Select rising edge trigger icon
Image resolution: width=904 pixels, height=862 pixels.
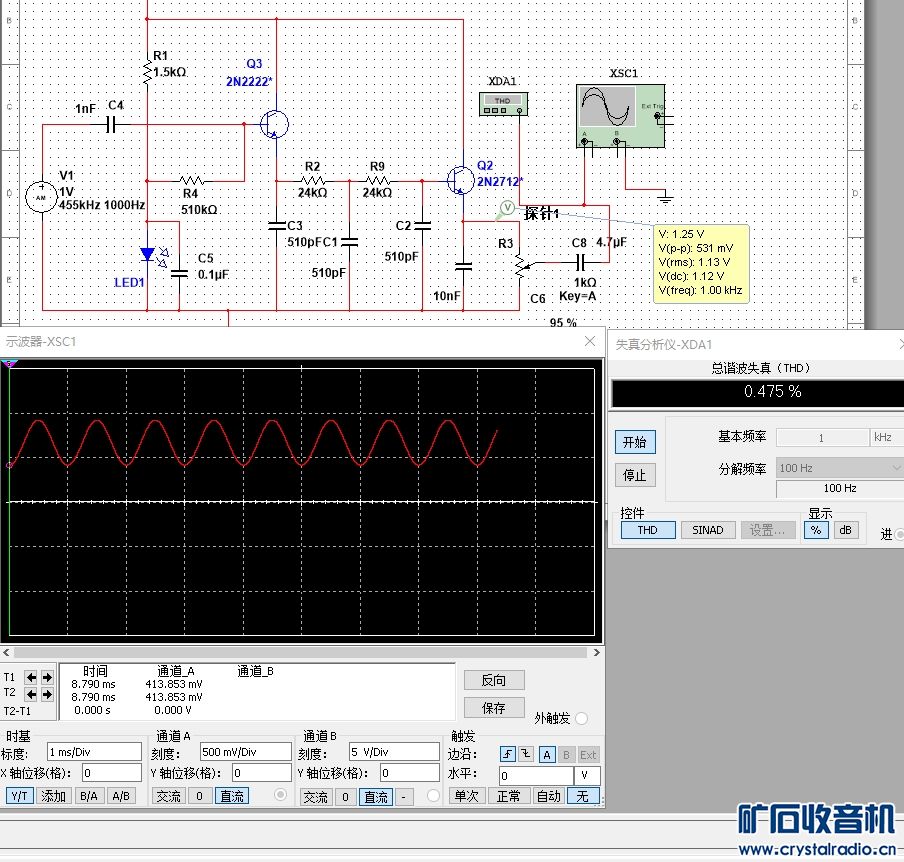(507, 755)
